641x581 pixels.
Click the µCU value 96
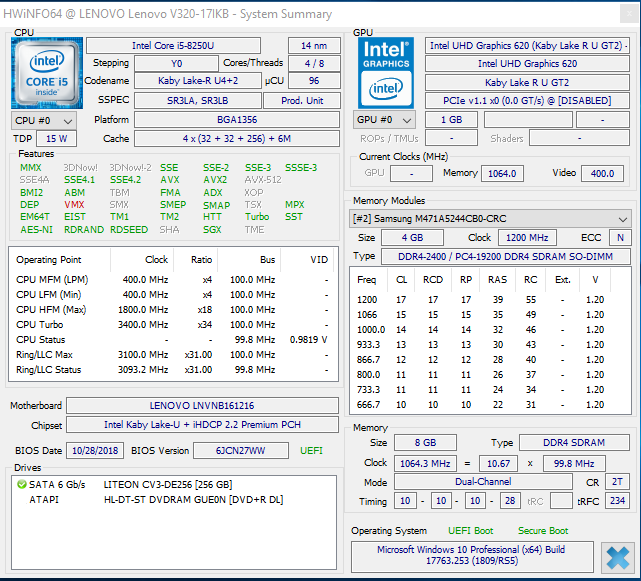(314, 81)
